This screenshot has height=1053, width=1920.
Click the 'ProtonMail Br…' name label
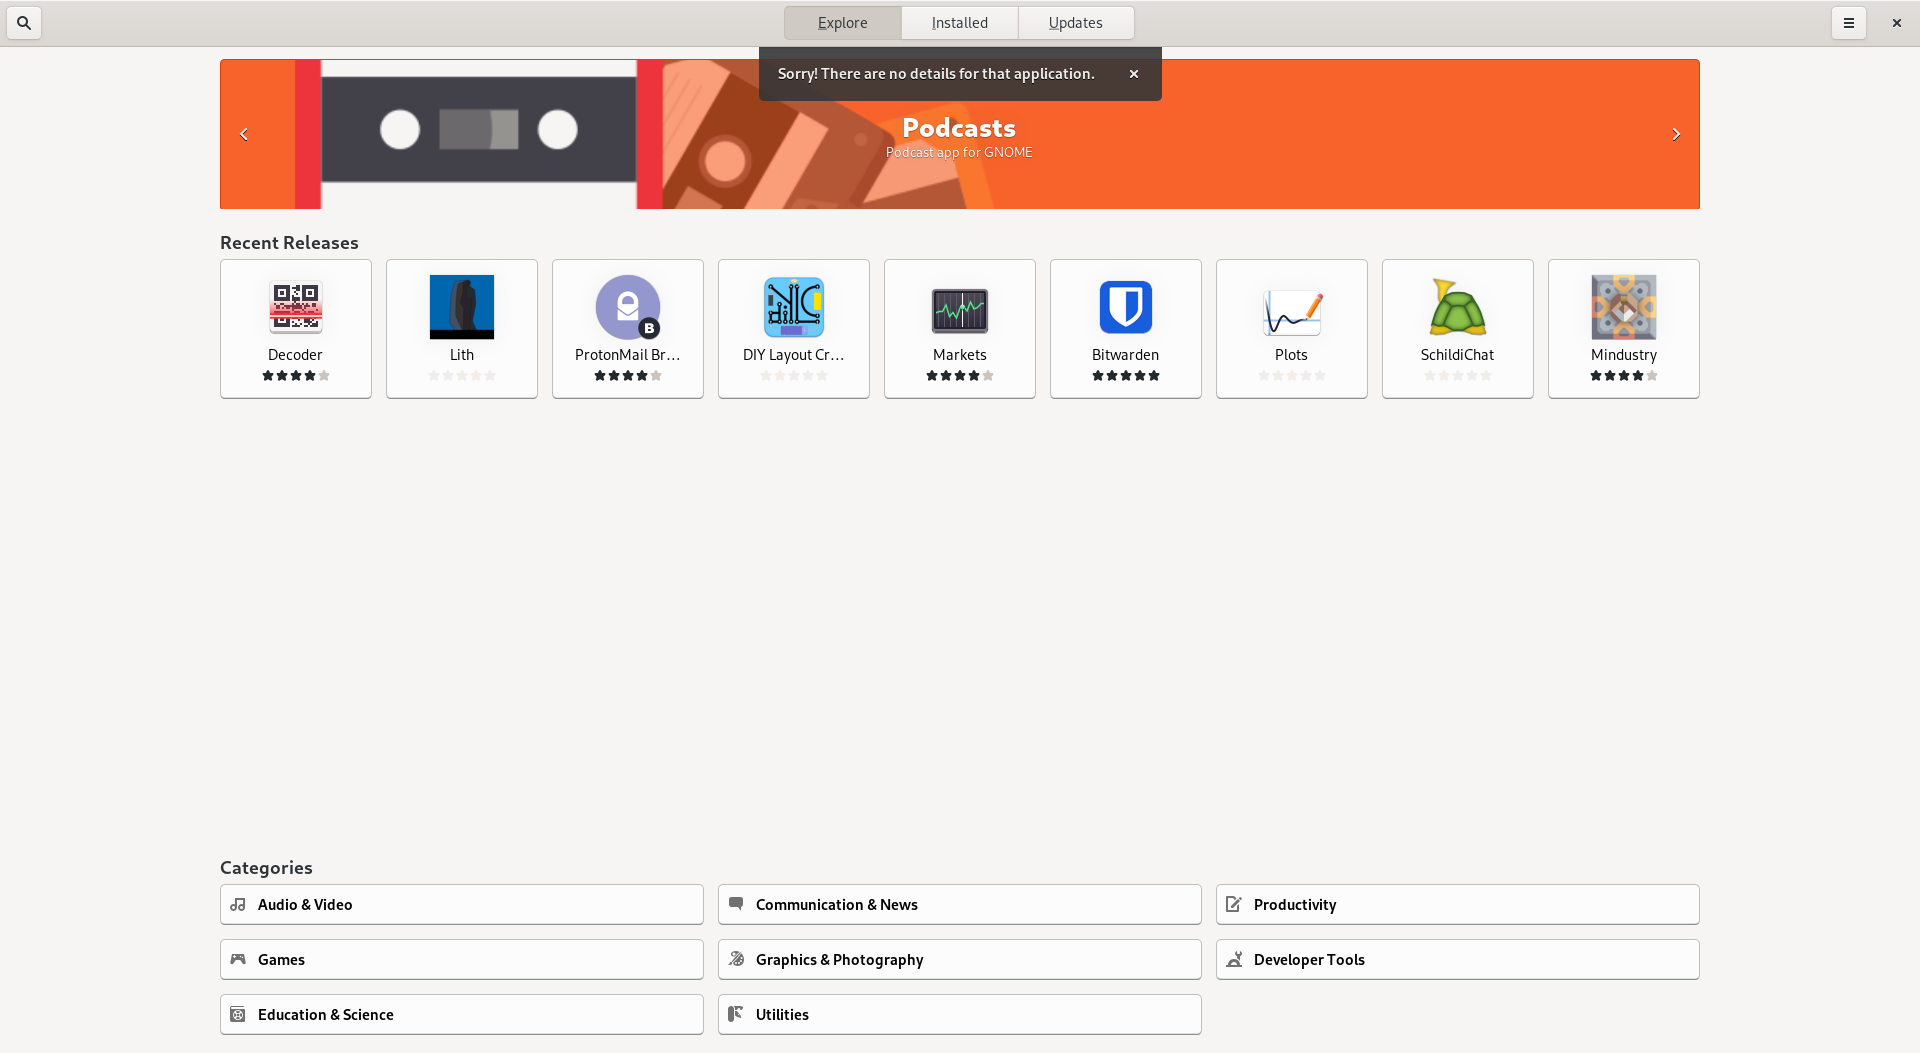coord(628,355)
